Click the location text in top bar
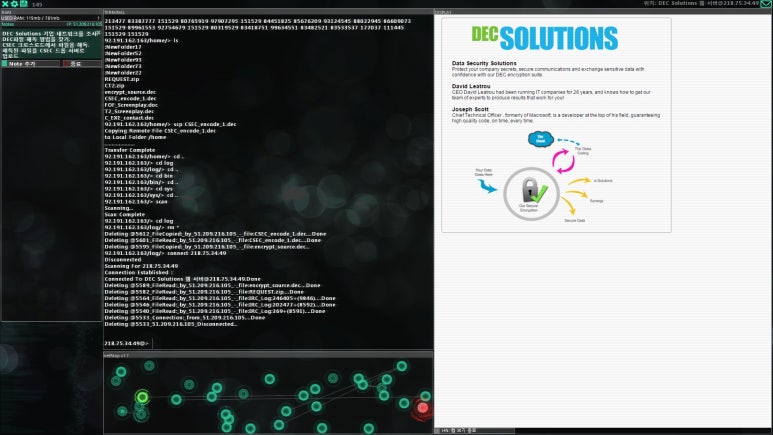 click(x=701, y=3)
